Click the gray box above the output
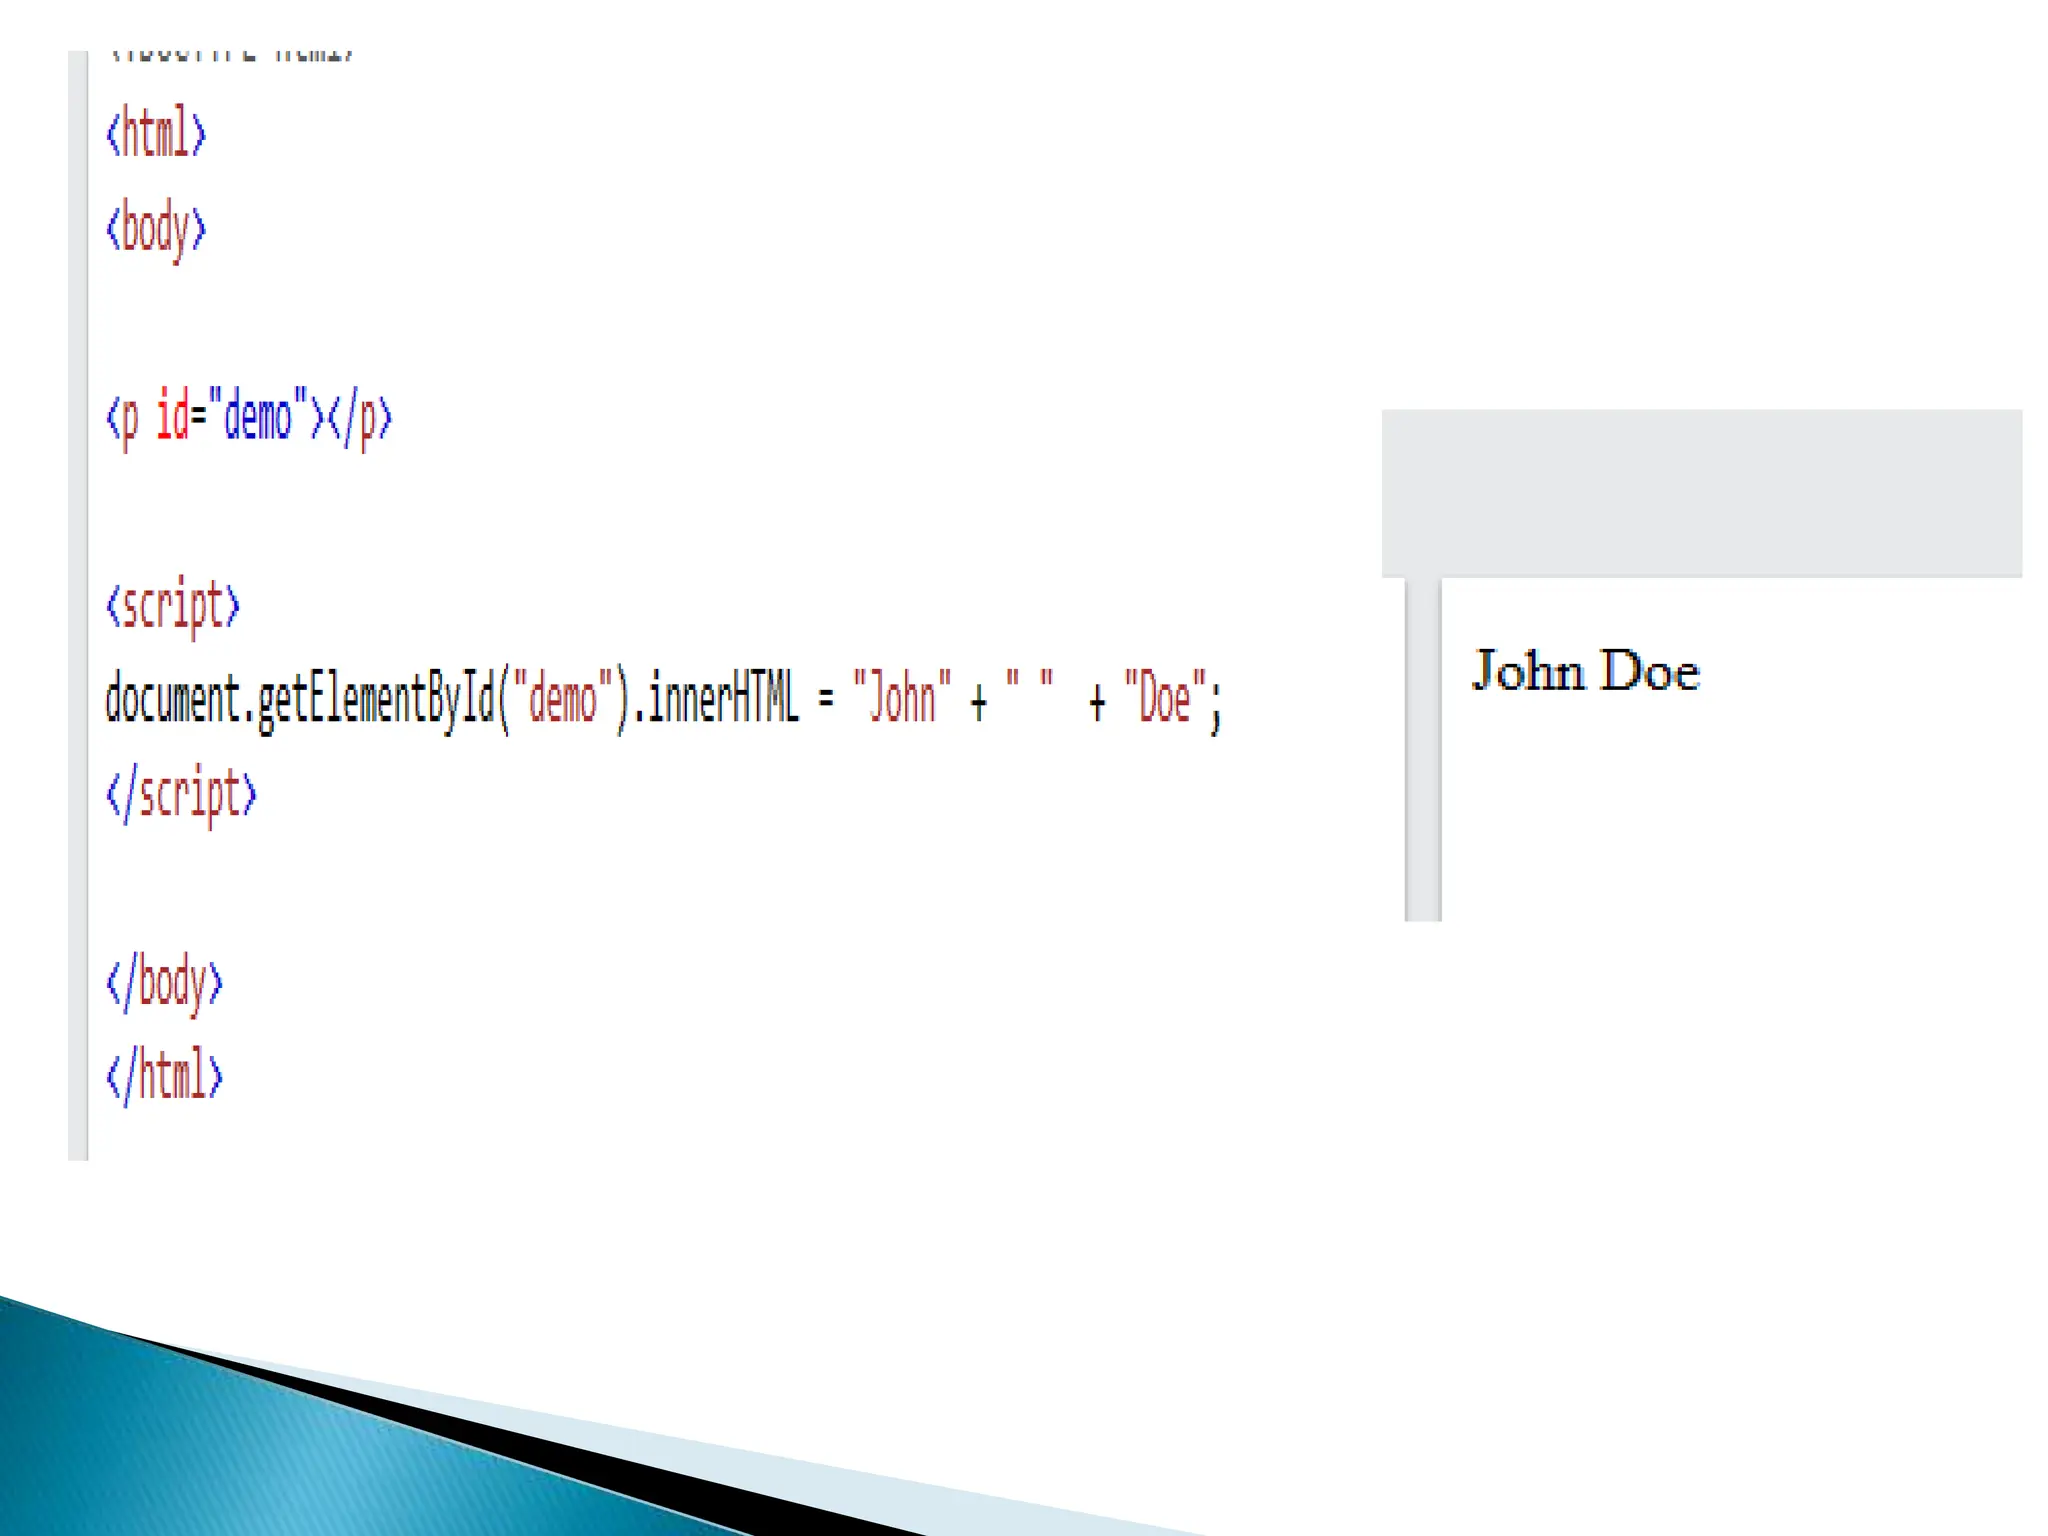The width and height of the screenshot is (2048, 1536). 1701,492
